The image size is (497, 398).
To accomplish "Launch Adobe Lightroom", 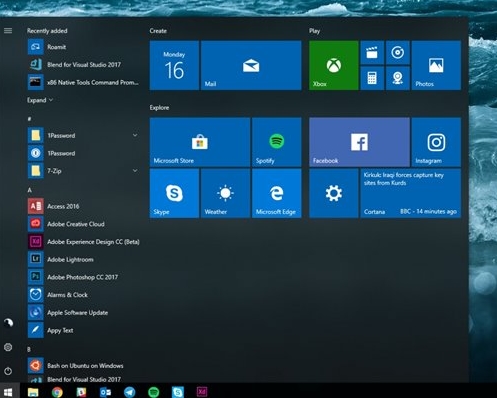I will coord(83,259).
